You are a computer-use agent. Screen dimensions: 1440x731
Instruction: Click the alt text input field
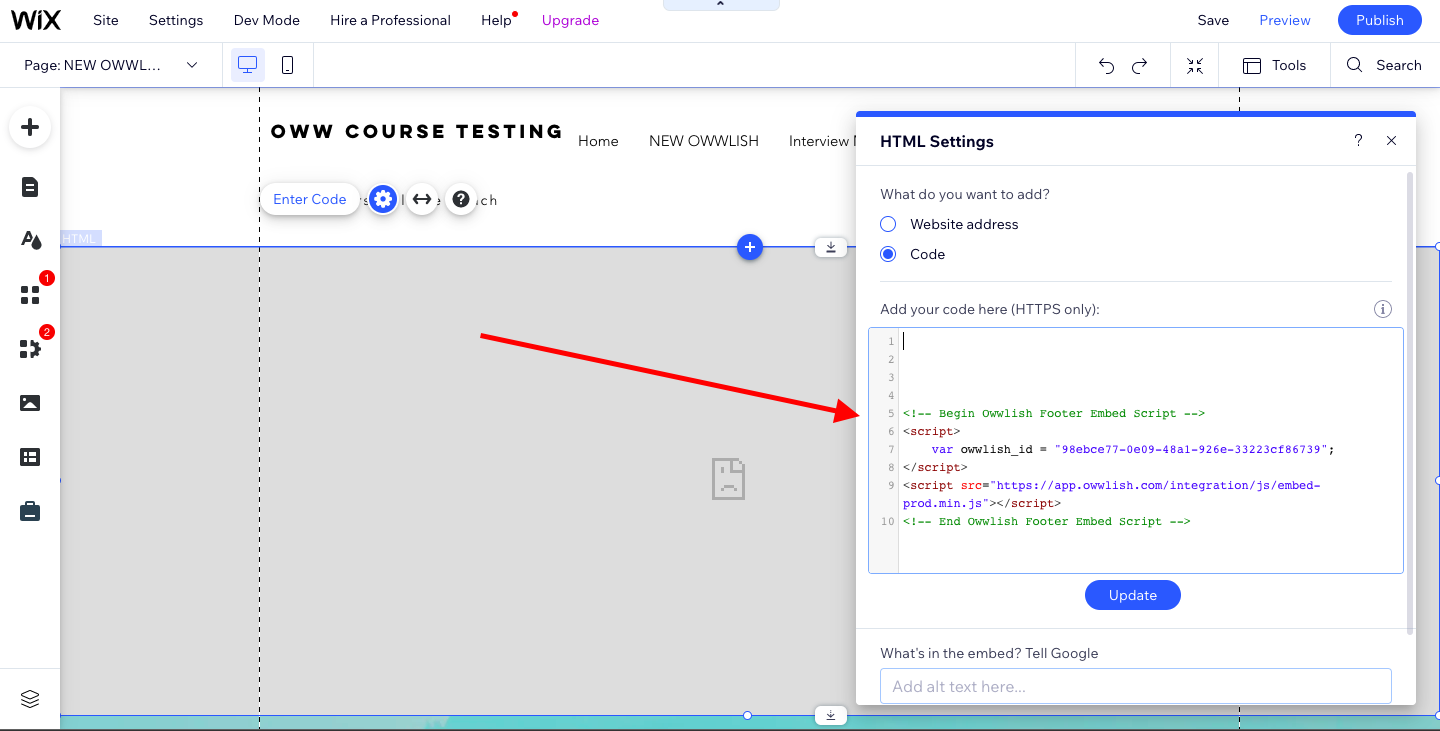[x=1136, y=686]
